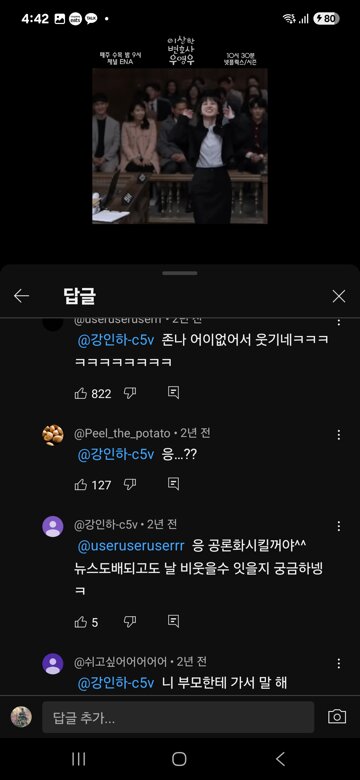The width and height of the screenshot is (360, 780).
Task: Like the Peel_the_potato comment
Action: coord(81,485)
